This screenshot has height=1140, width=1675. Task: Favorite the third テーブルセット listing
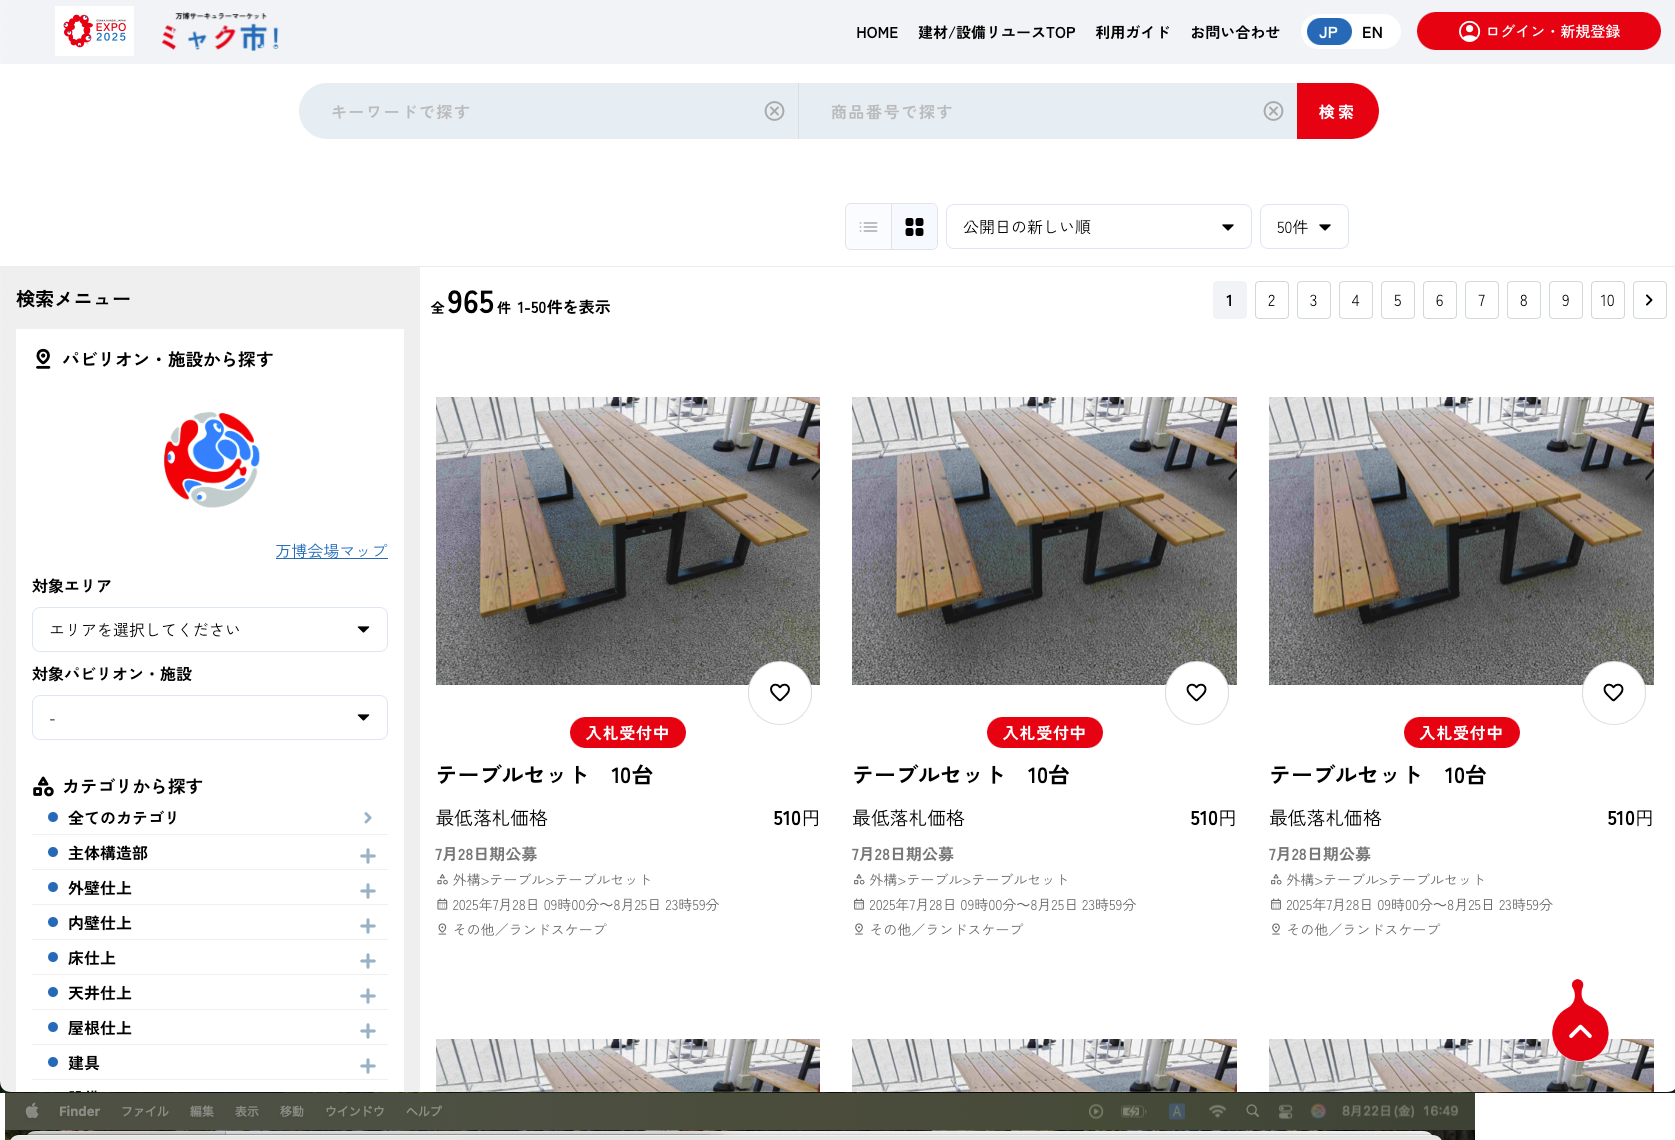[x=1612, y=692]
